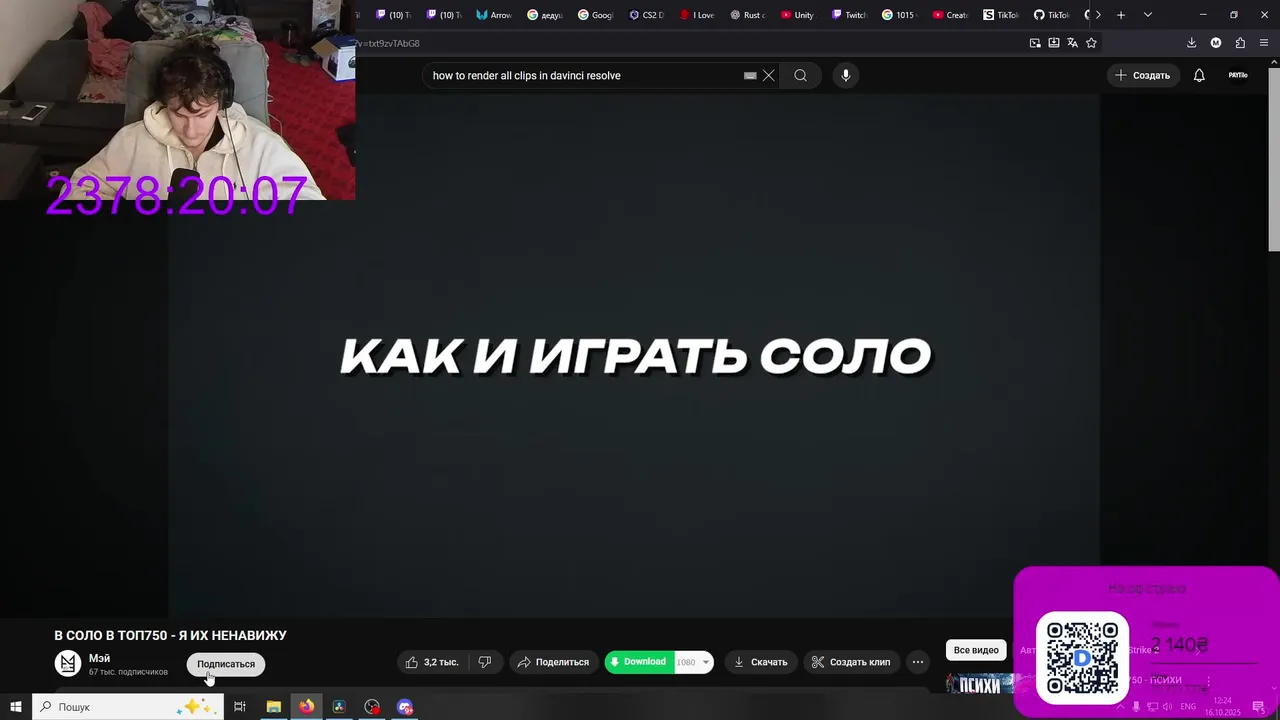This screenshot has width=1280, height=720.
Task: Open the browser hamburger menu
Action: click(1265, 43)
